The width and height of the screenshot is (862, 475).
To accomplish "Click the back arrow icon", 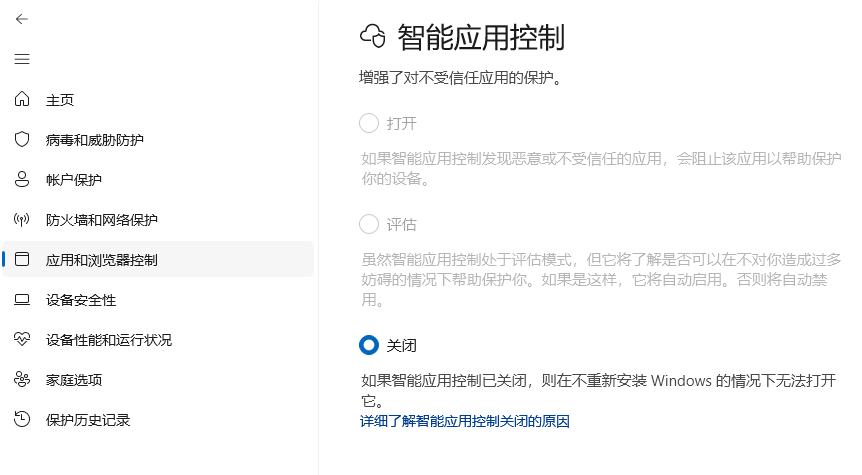I will (x=22, y=19).
